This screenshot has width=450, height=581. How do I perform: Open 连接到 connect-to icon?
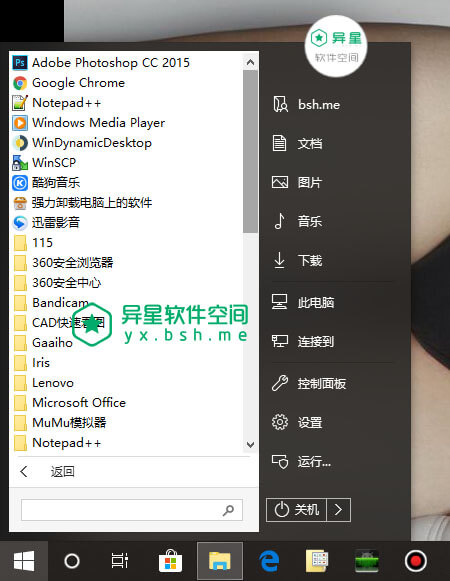click(280, 341)
